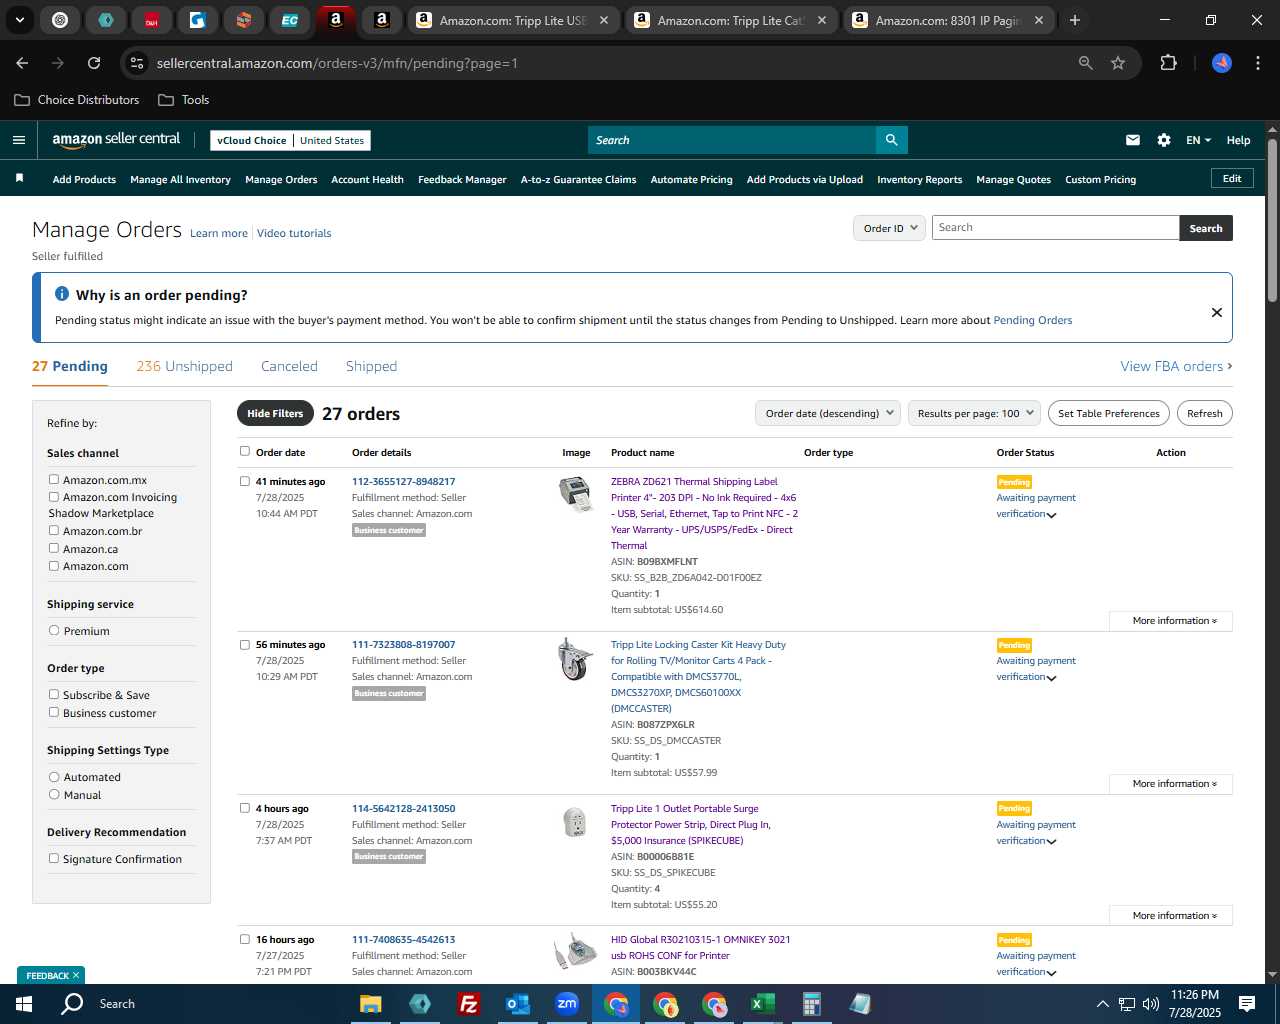Switch to the Shipped tab
This screenshot has height=1024, width=1280.
coord(371,366)
